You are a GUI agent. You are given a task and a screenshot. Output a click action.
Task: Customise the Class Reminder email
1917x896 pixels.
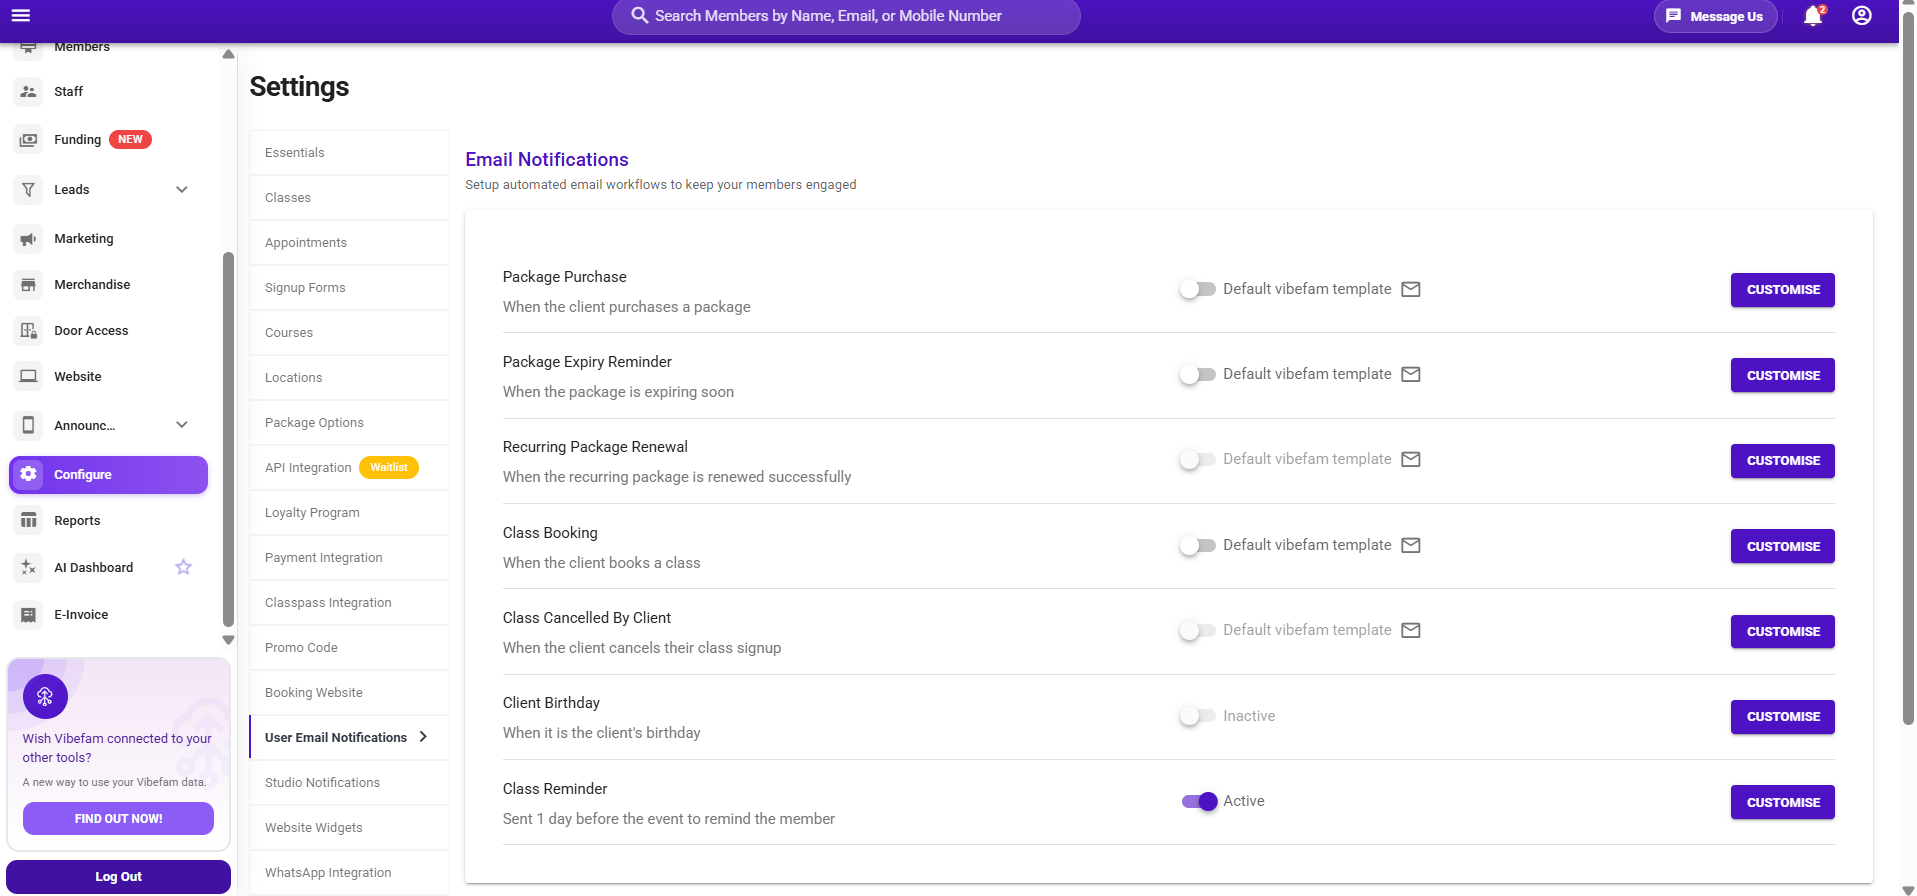1783,802
